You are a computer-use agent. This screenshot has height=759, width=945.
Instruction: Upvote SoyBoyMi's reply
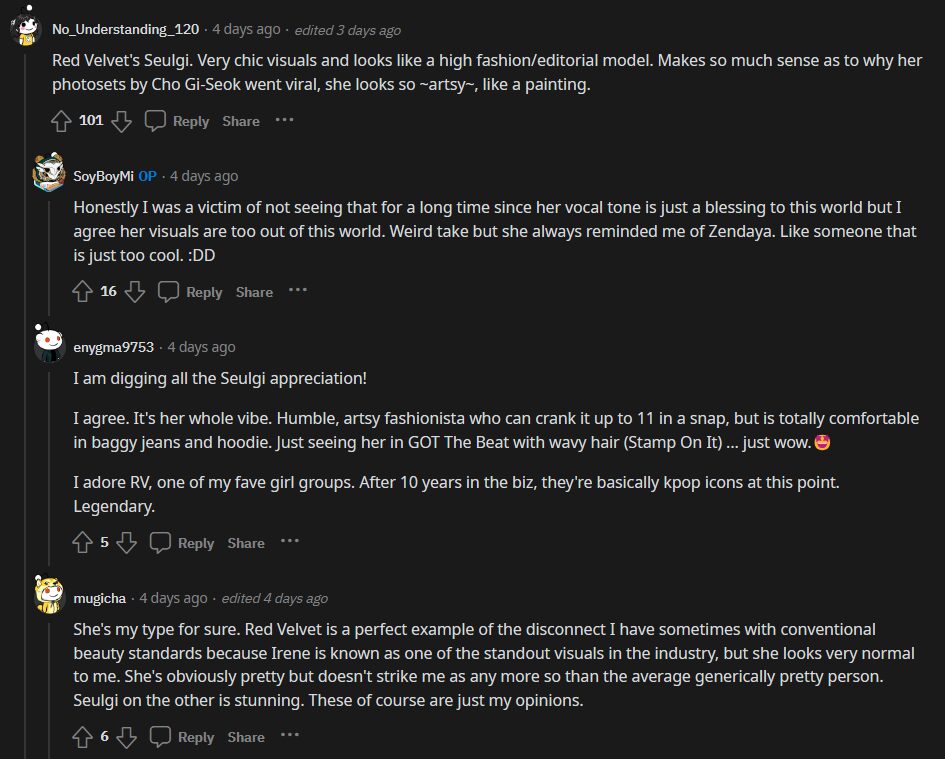tap(83, 292)
